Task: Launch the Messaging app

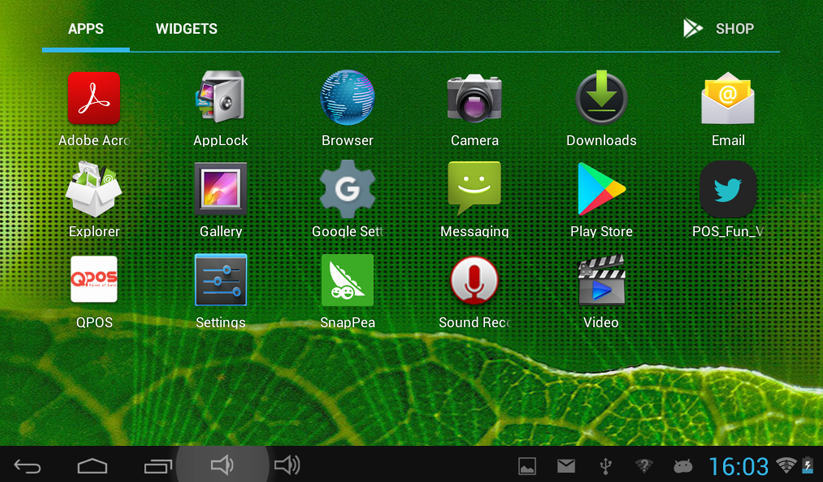Action: pyautogui.click(x=474, y=188)
